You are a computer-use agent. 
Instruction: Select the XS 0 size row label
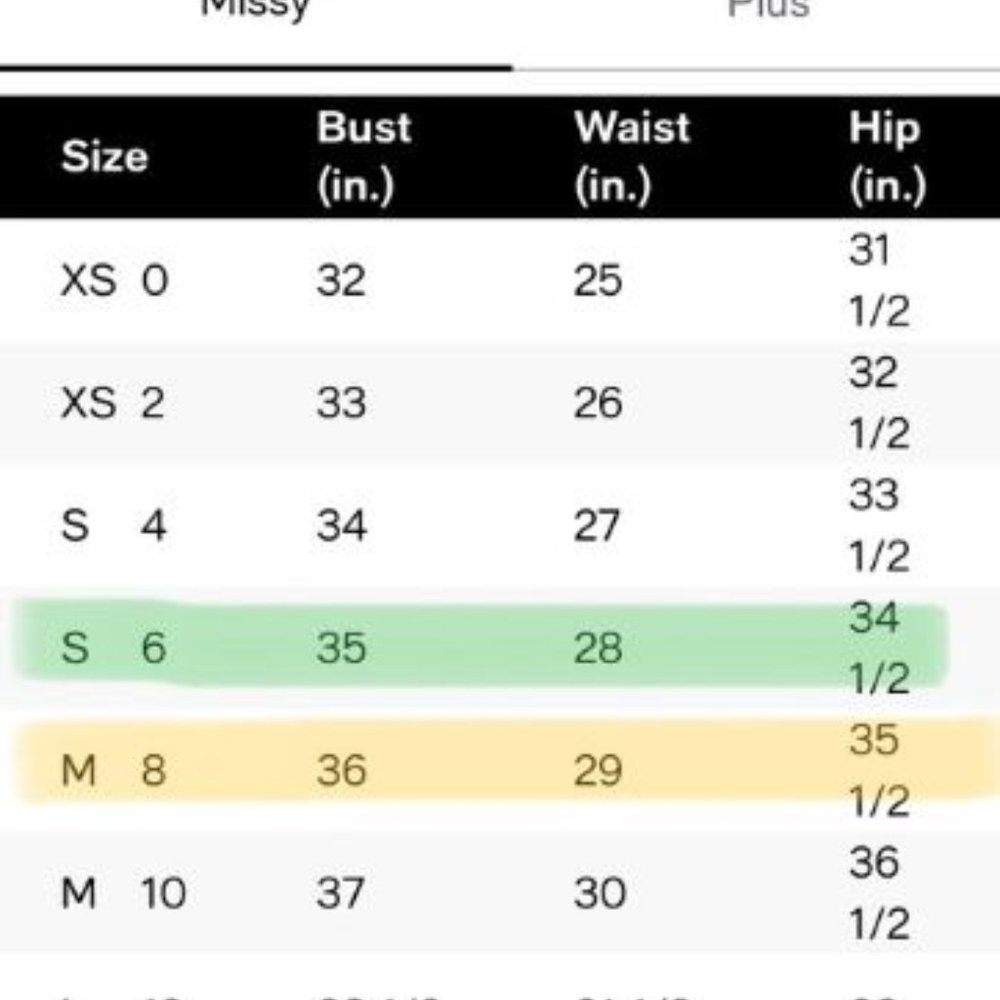(x=114, y=282)
